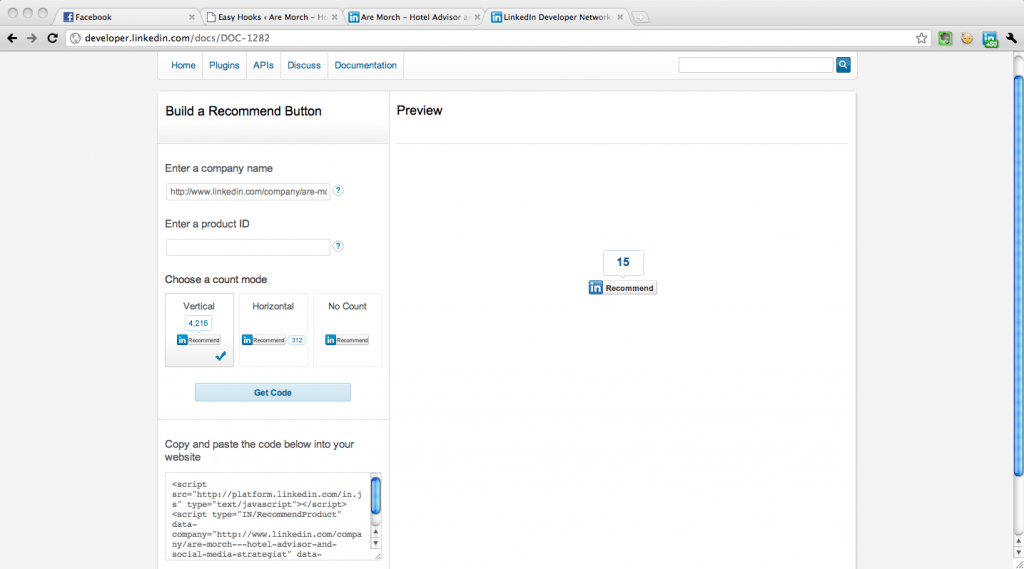Image resolution: width=1024 pixels, height=569 pixels.
Task: Click the browser address bar URL
Action: point(177,39)
